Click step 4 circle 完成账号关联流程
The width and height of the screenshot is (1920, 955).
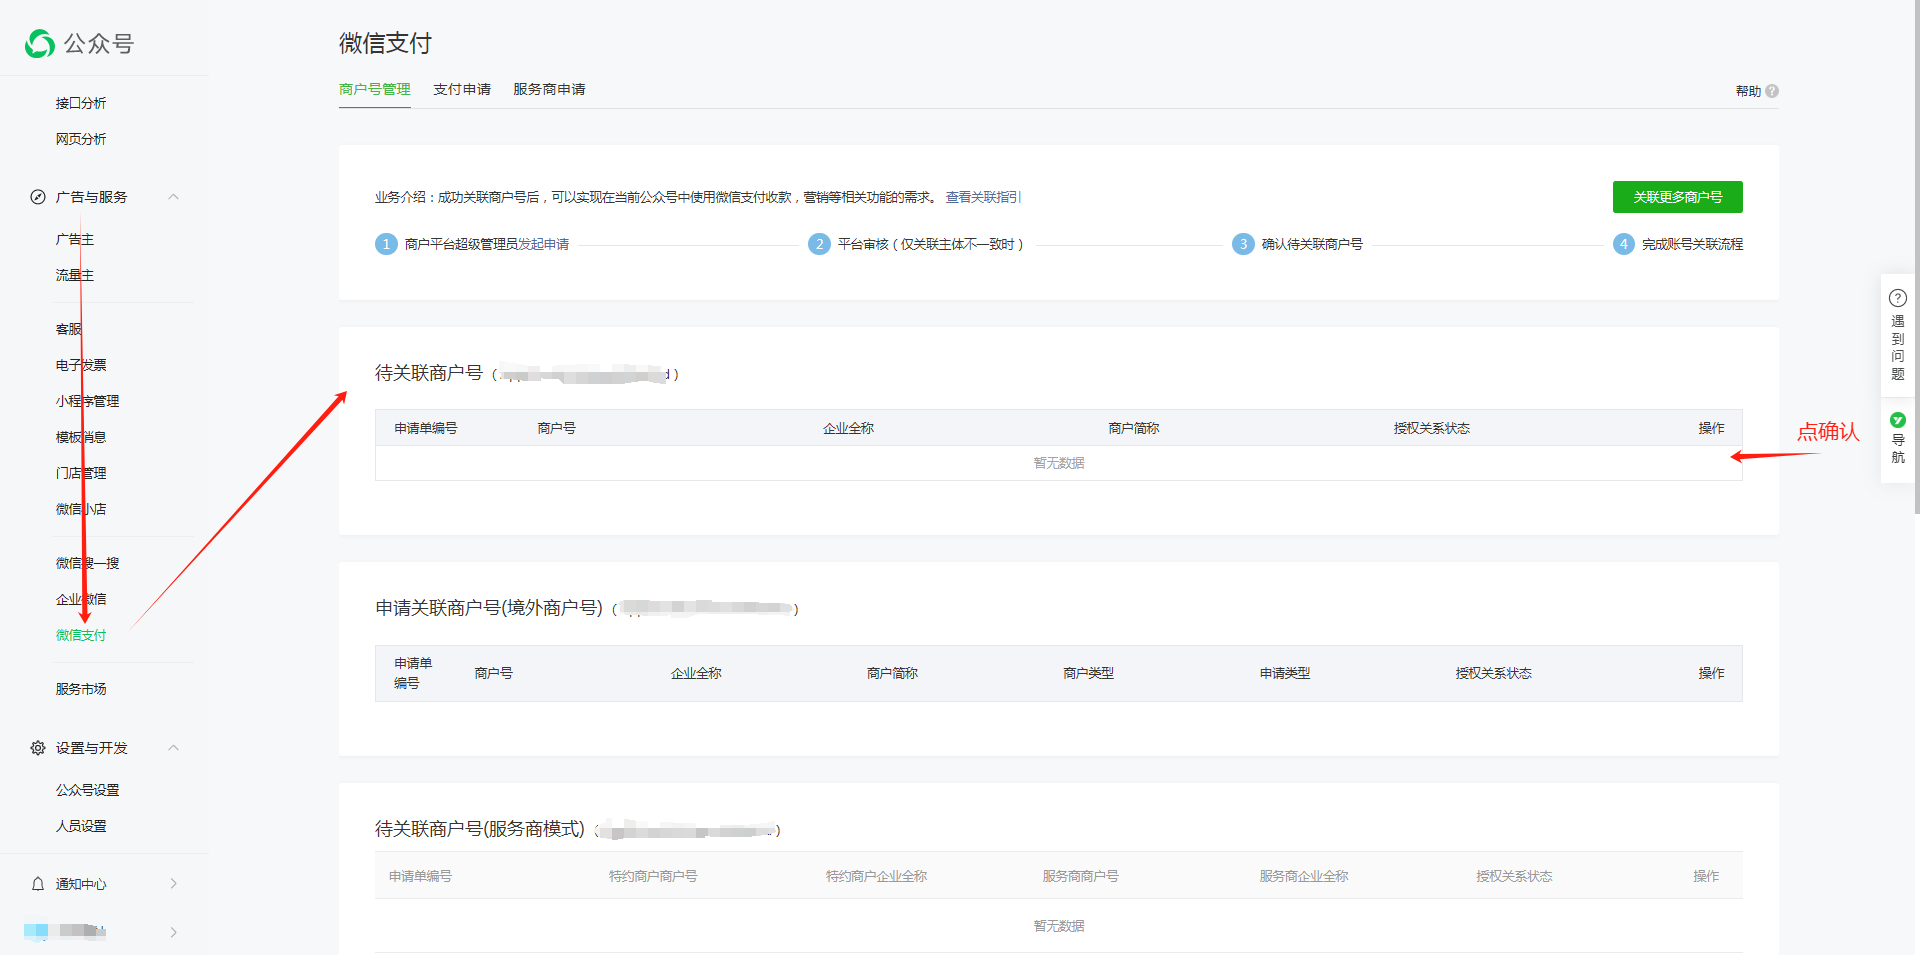1624,244
